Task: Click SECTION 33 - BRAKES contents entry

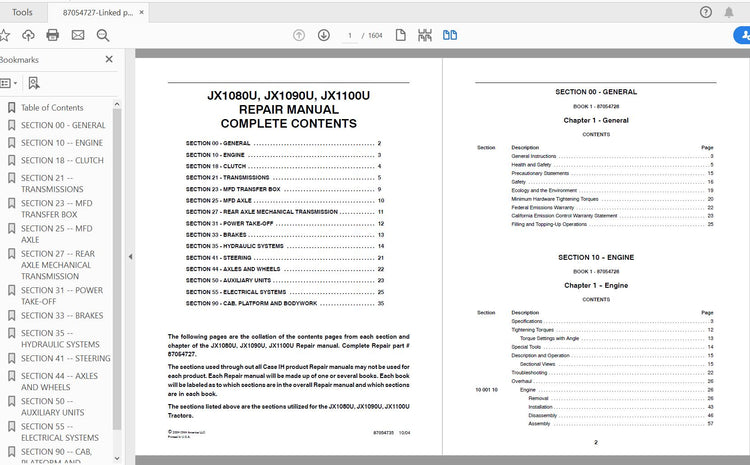Action: pos(285,235)
